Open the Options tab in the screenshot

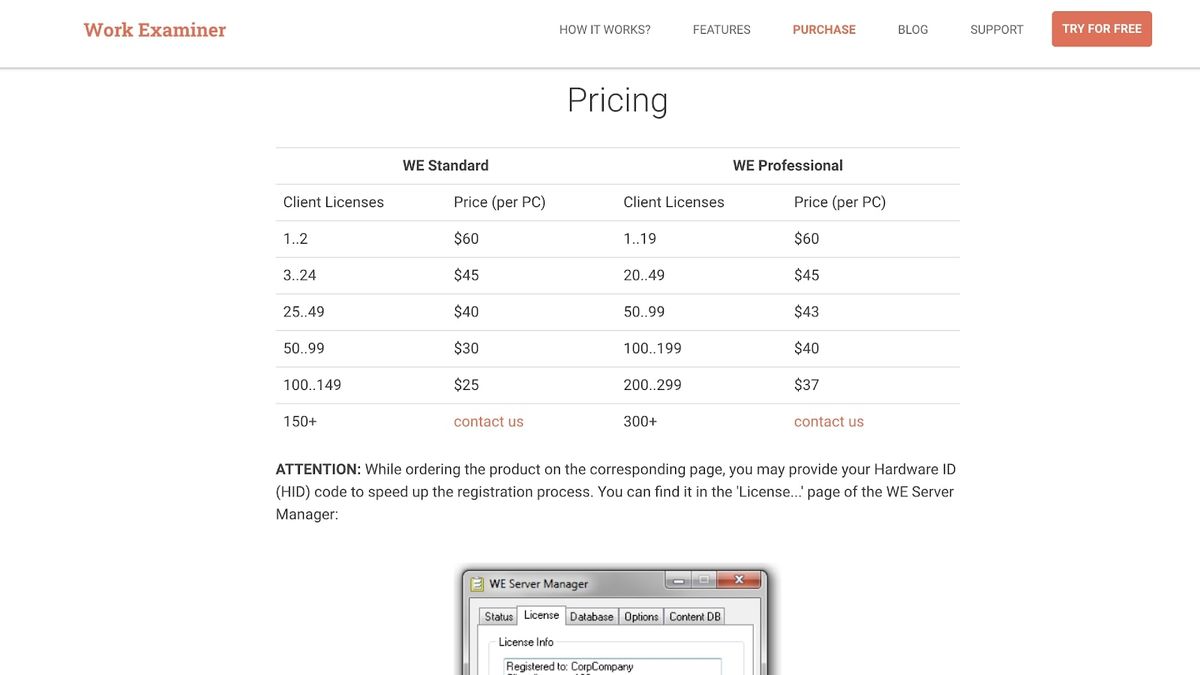(x=641, y=617)
